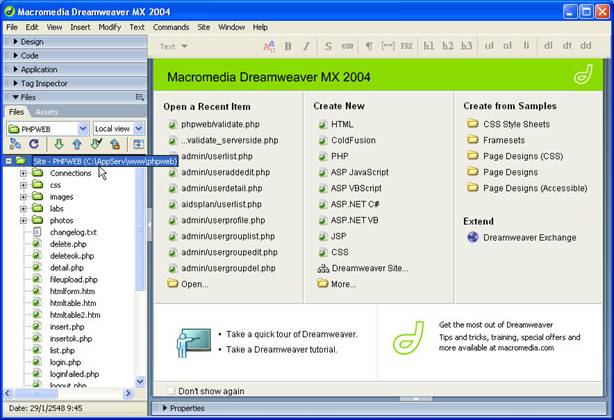Screen dimensions: 614x420
Task: Select changelog.txt in the file tree
Action: click(73, 232)
